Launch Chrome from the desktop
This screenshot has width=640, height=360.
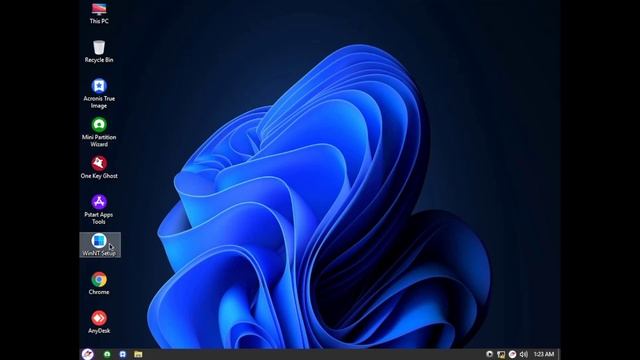pos(99,283)
